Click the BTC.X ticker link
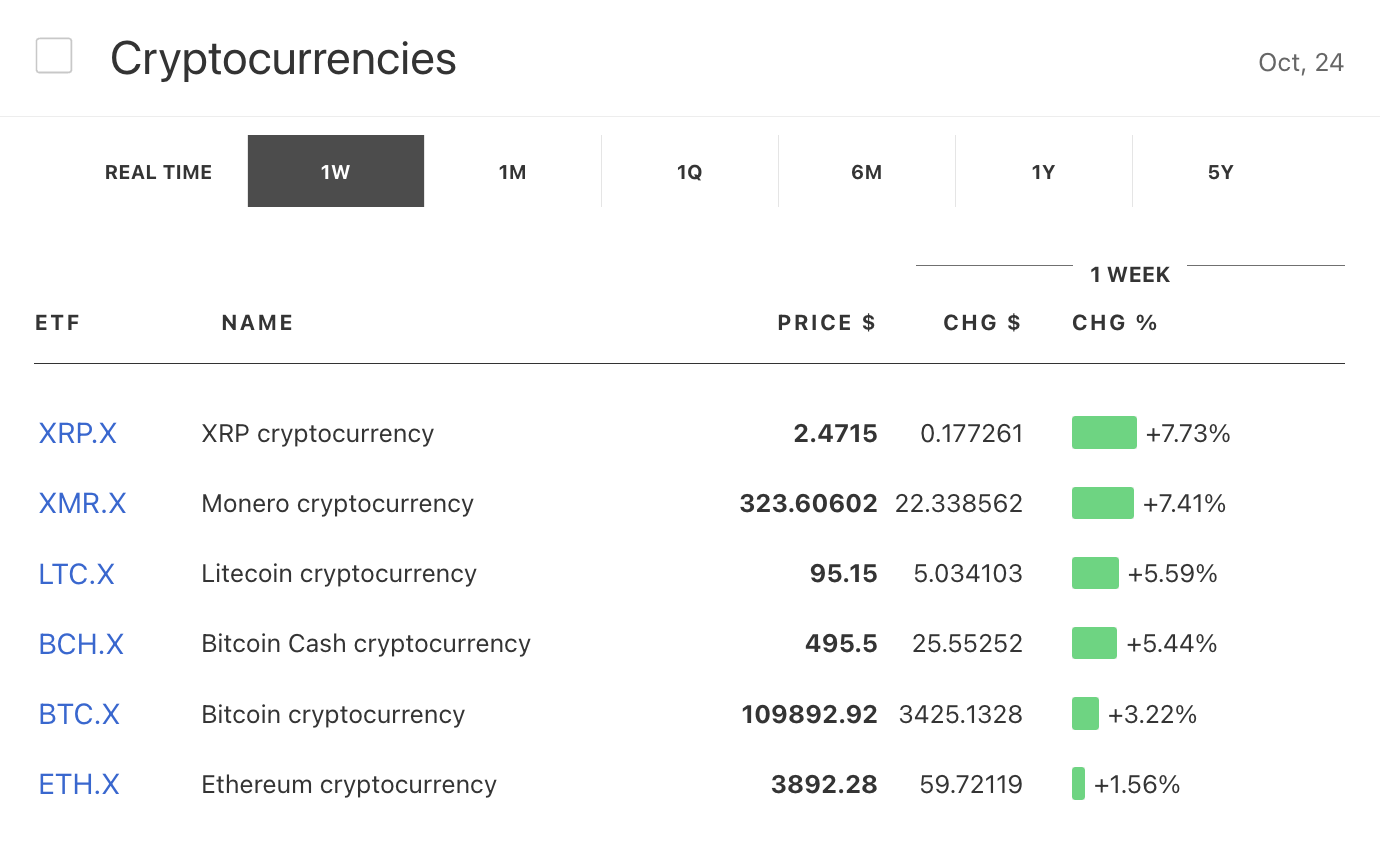Viewport: 1380px width, 862px height. pyautogui.click(x=79, y=715)
